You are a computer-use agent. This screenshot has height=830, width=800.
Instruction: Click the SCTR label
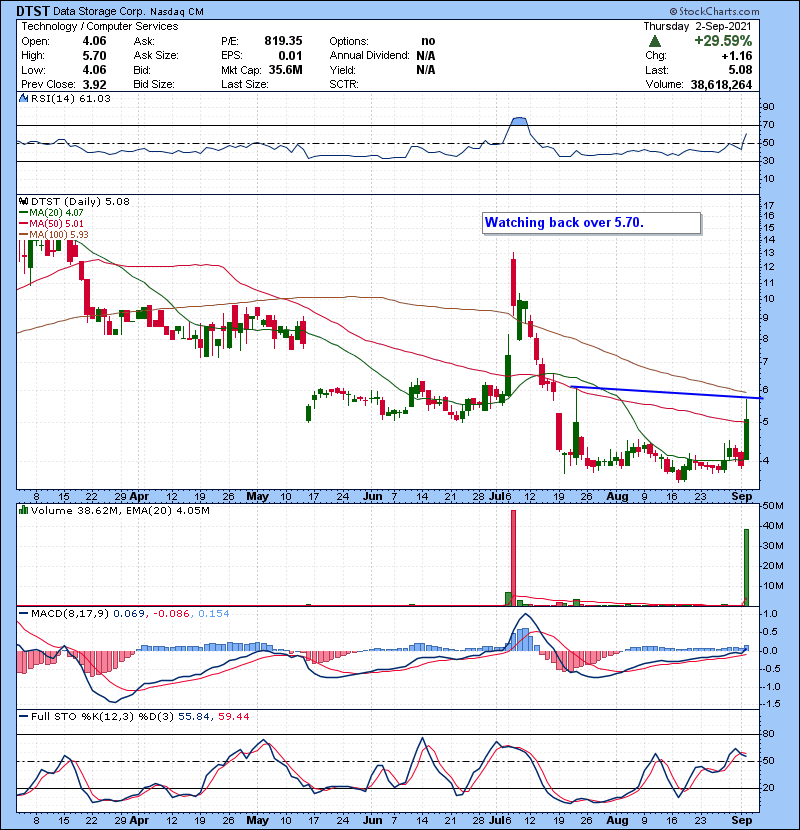click(344, 84)
